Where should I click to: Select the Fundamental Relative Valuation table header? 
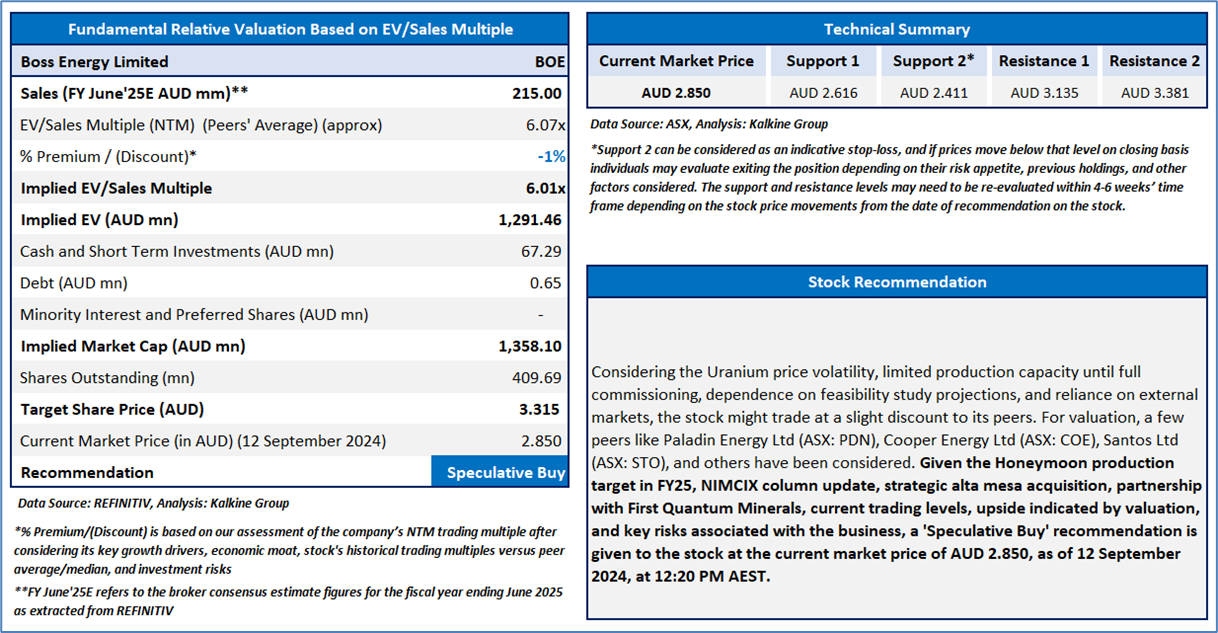[x=289, y=30]
